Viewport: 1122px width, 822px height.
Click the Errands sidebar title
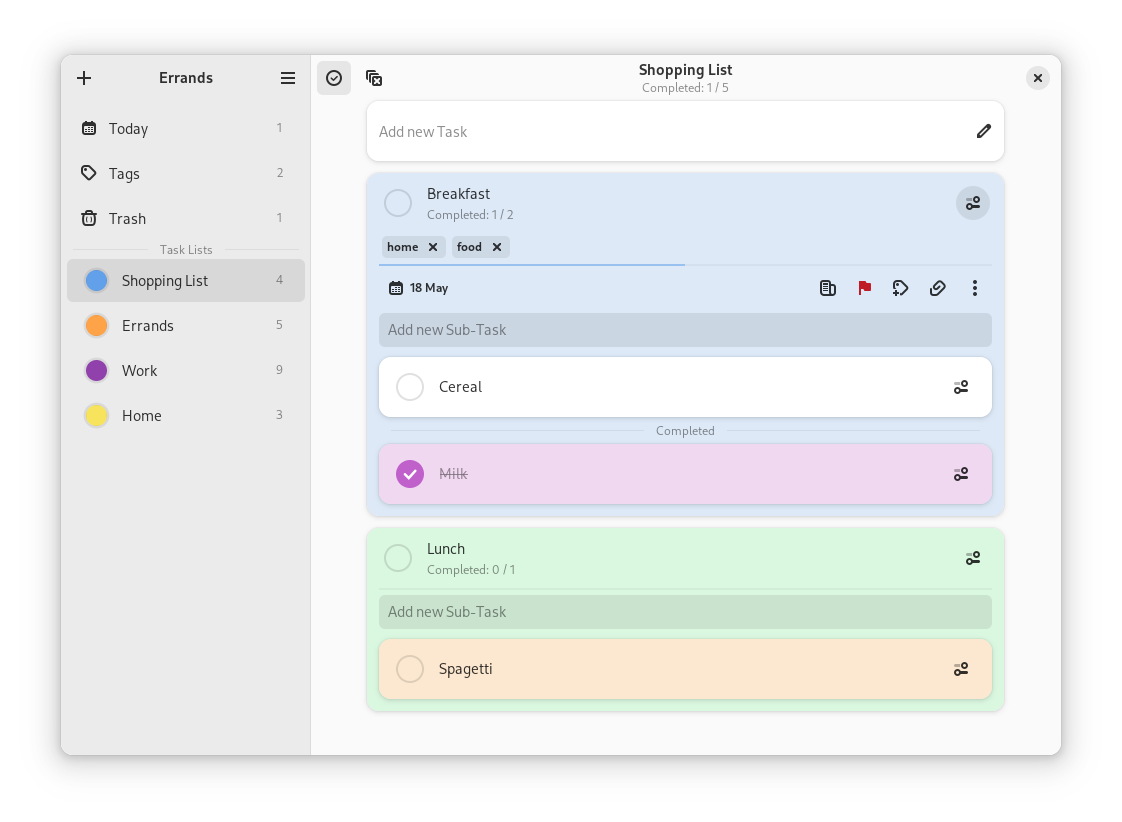pos(186,78)
